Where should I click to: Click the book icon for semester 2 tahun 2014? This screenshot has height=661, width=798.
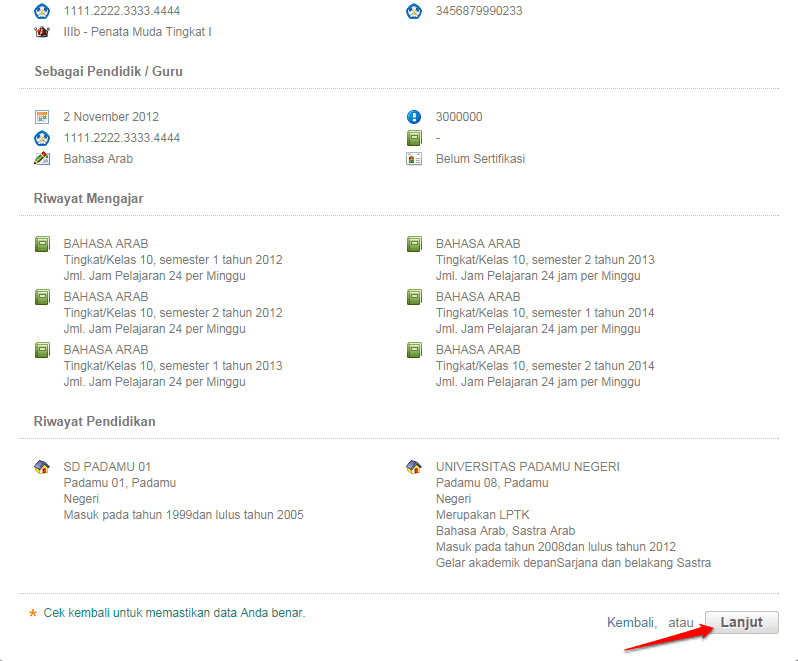point(414,350)
